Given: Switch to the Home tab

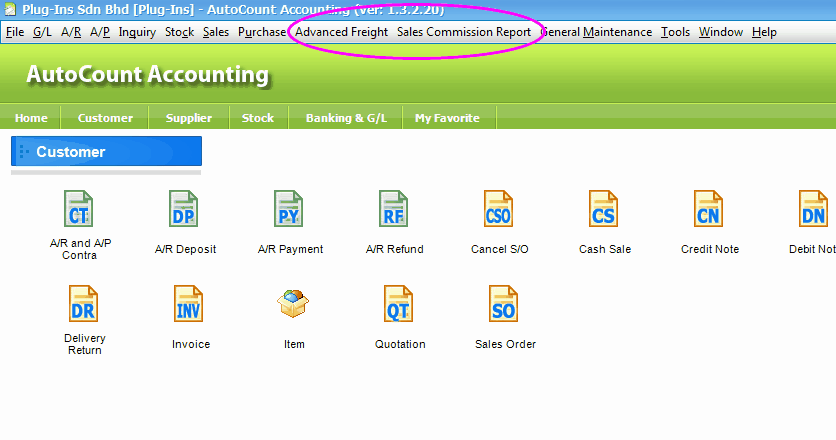Looking at the screenshot, I should 31,118.
